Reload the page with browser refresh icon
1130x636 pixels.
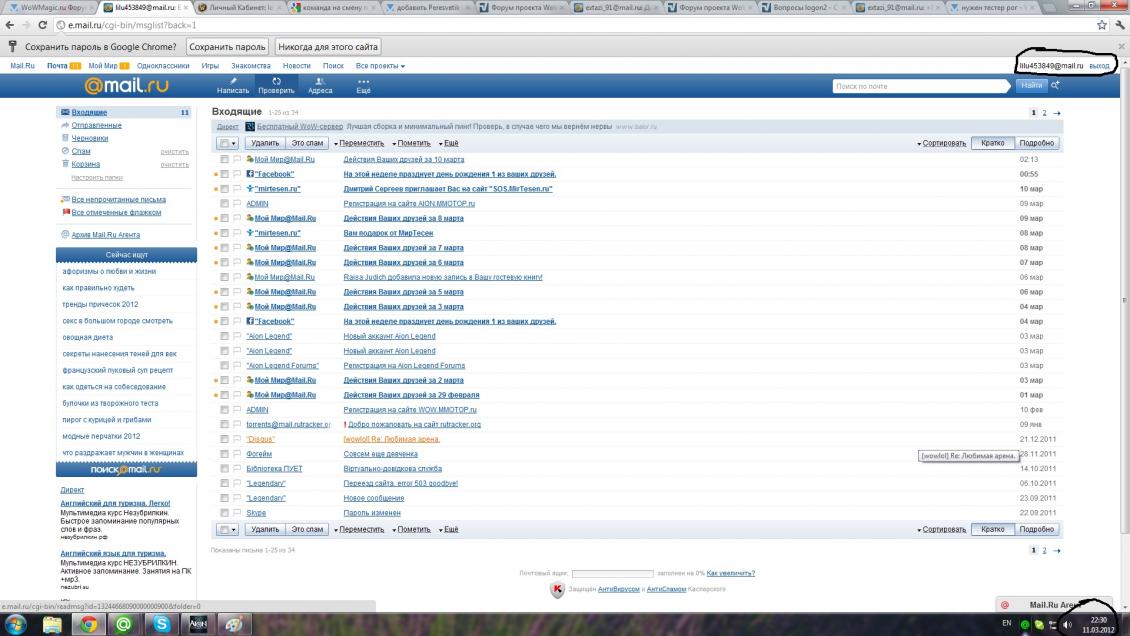pyautogui.click(x=43, y=25)
